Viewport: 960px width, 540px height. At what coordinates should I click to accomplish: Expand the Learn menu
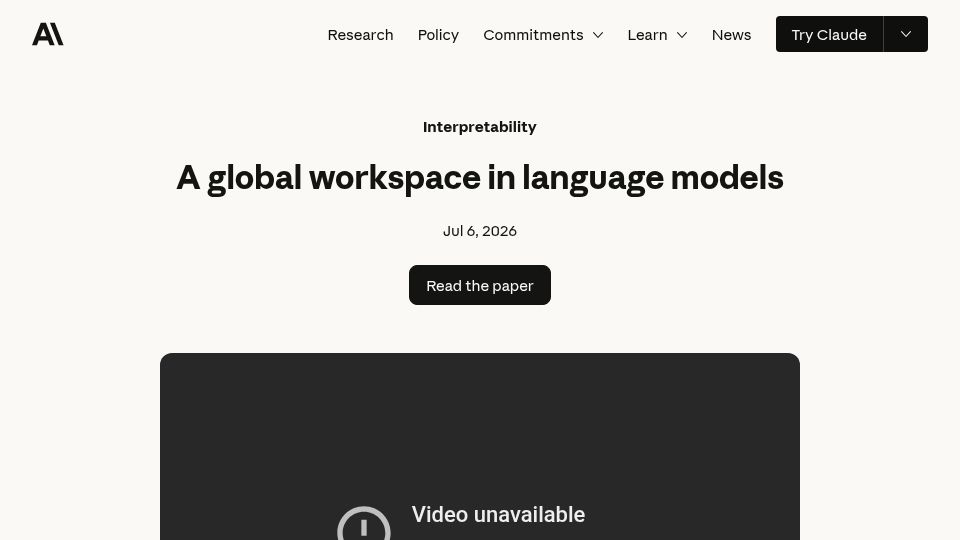coord(657,35)
